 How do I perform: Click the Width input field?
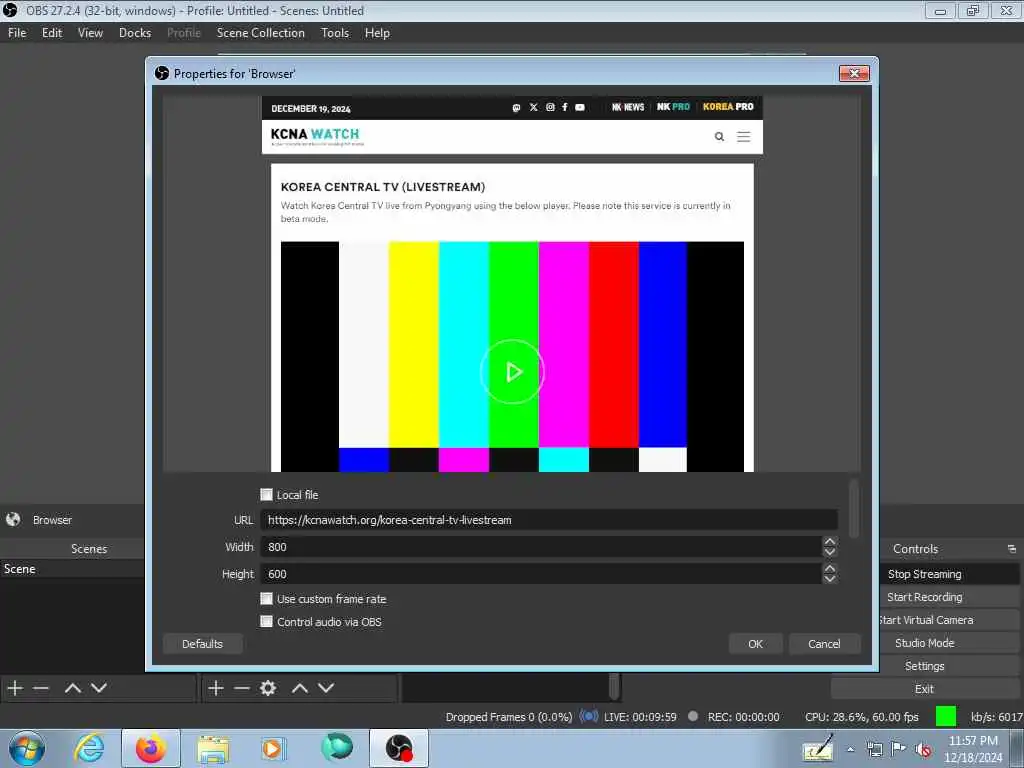pyautogui.click(x=541, y=547)
